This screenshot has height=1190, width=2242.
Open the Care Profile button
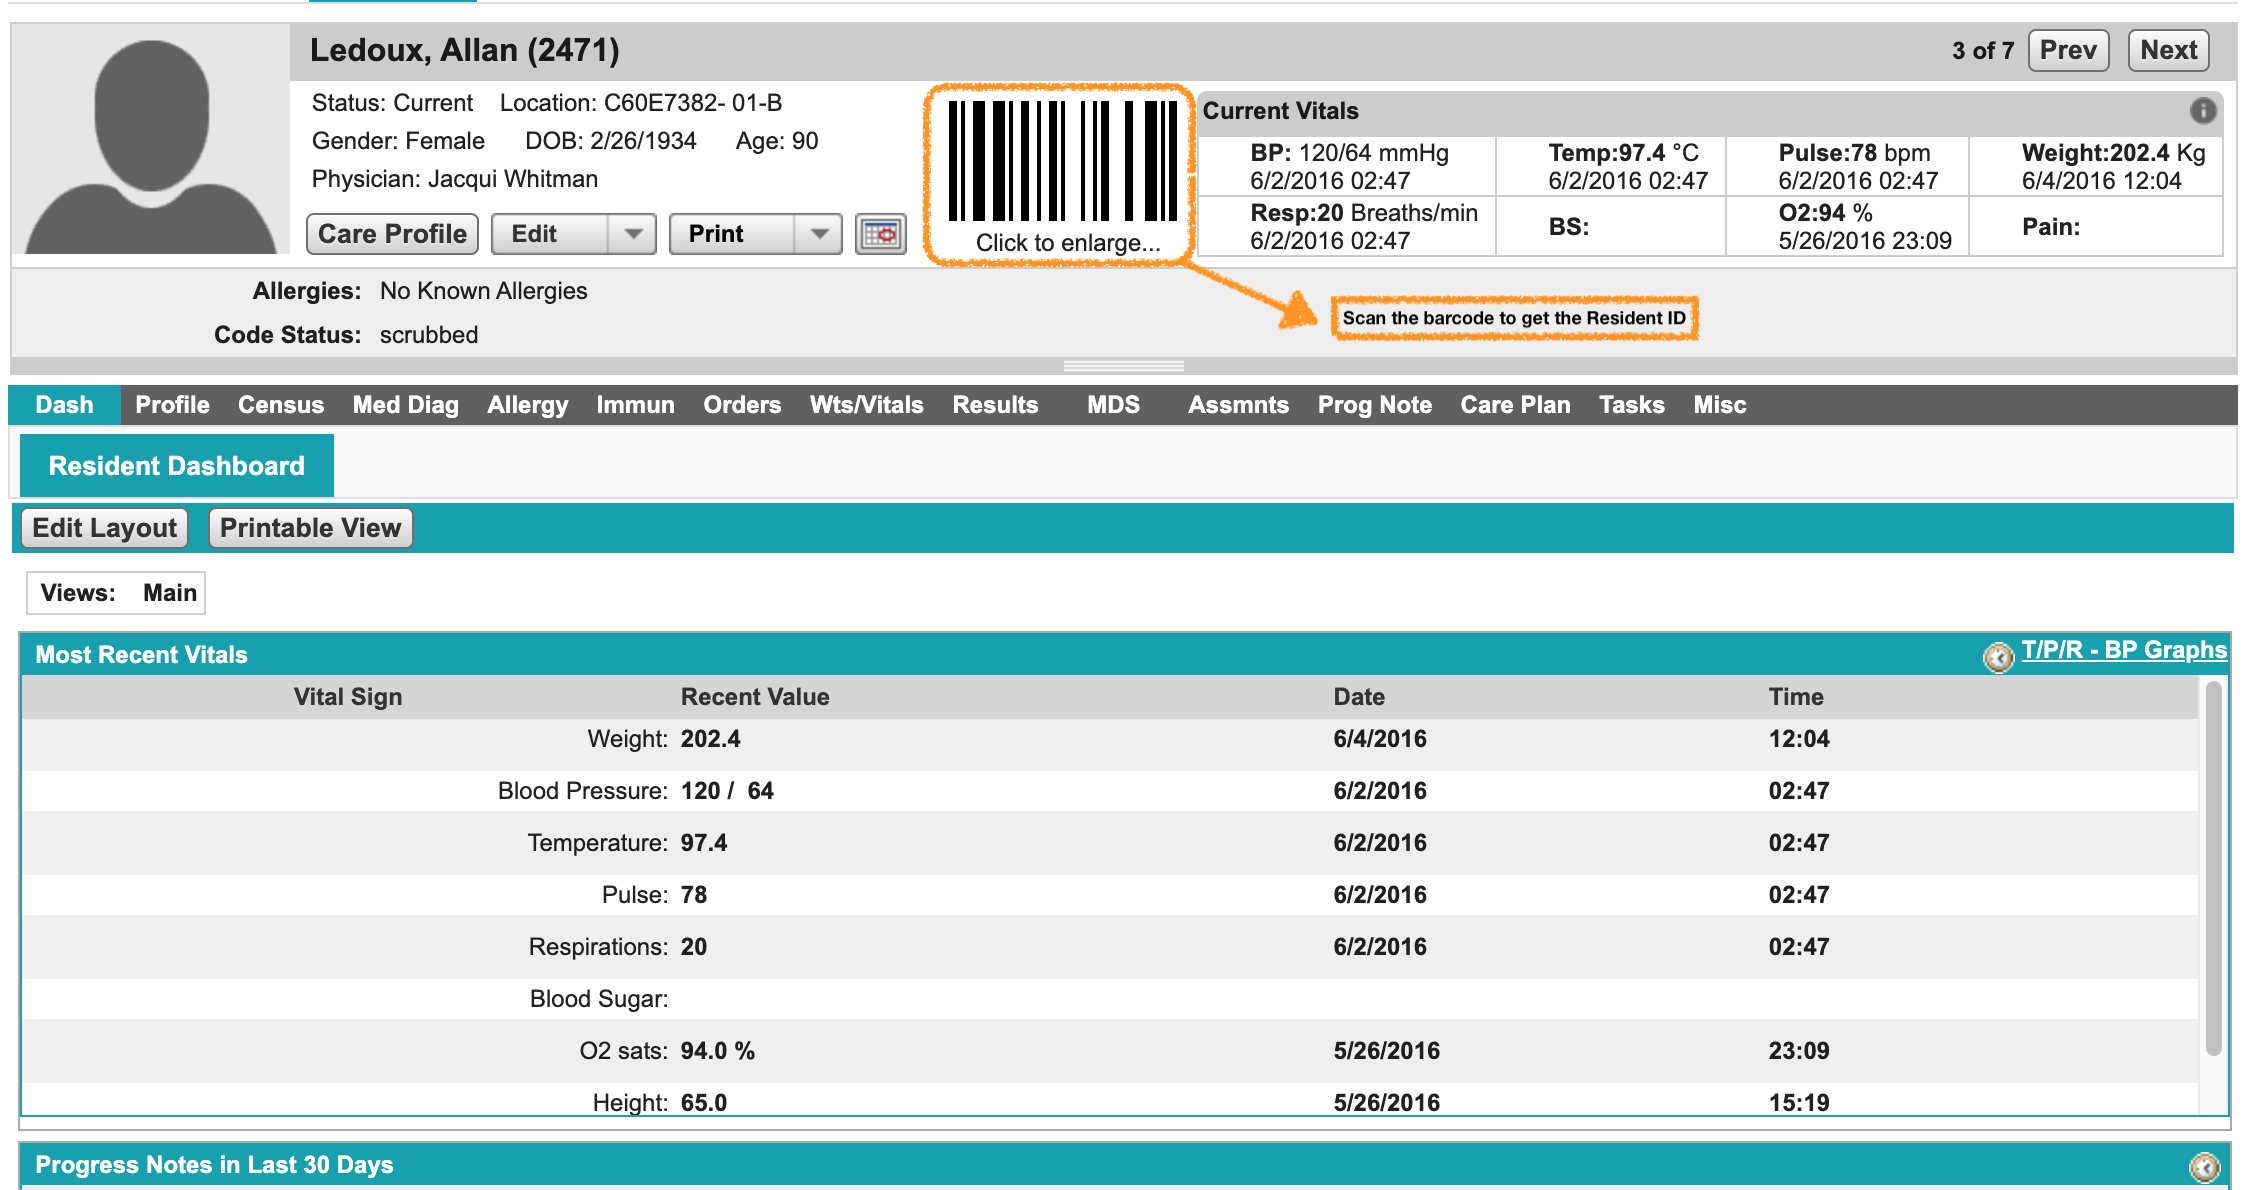point(392,234)
